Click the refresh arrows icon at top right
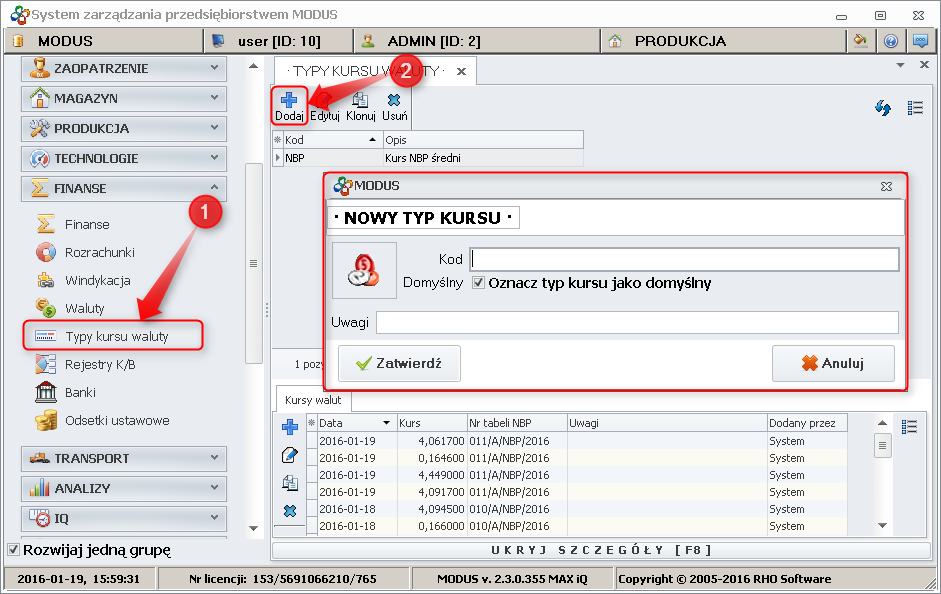 883,108
